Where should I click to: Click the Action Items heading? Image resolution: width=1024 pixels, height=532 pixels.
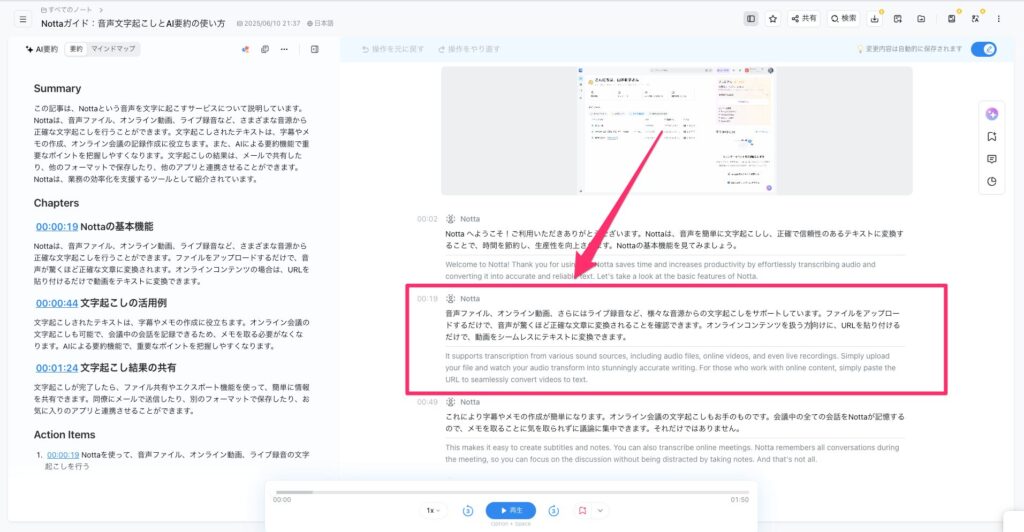(65, 435)
